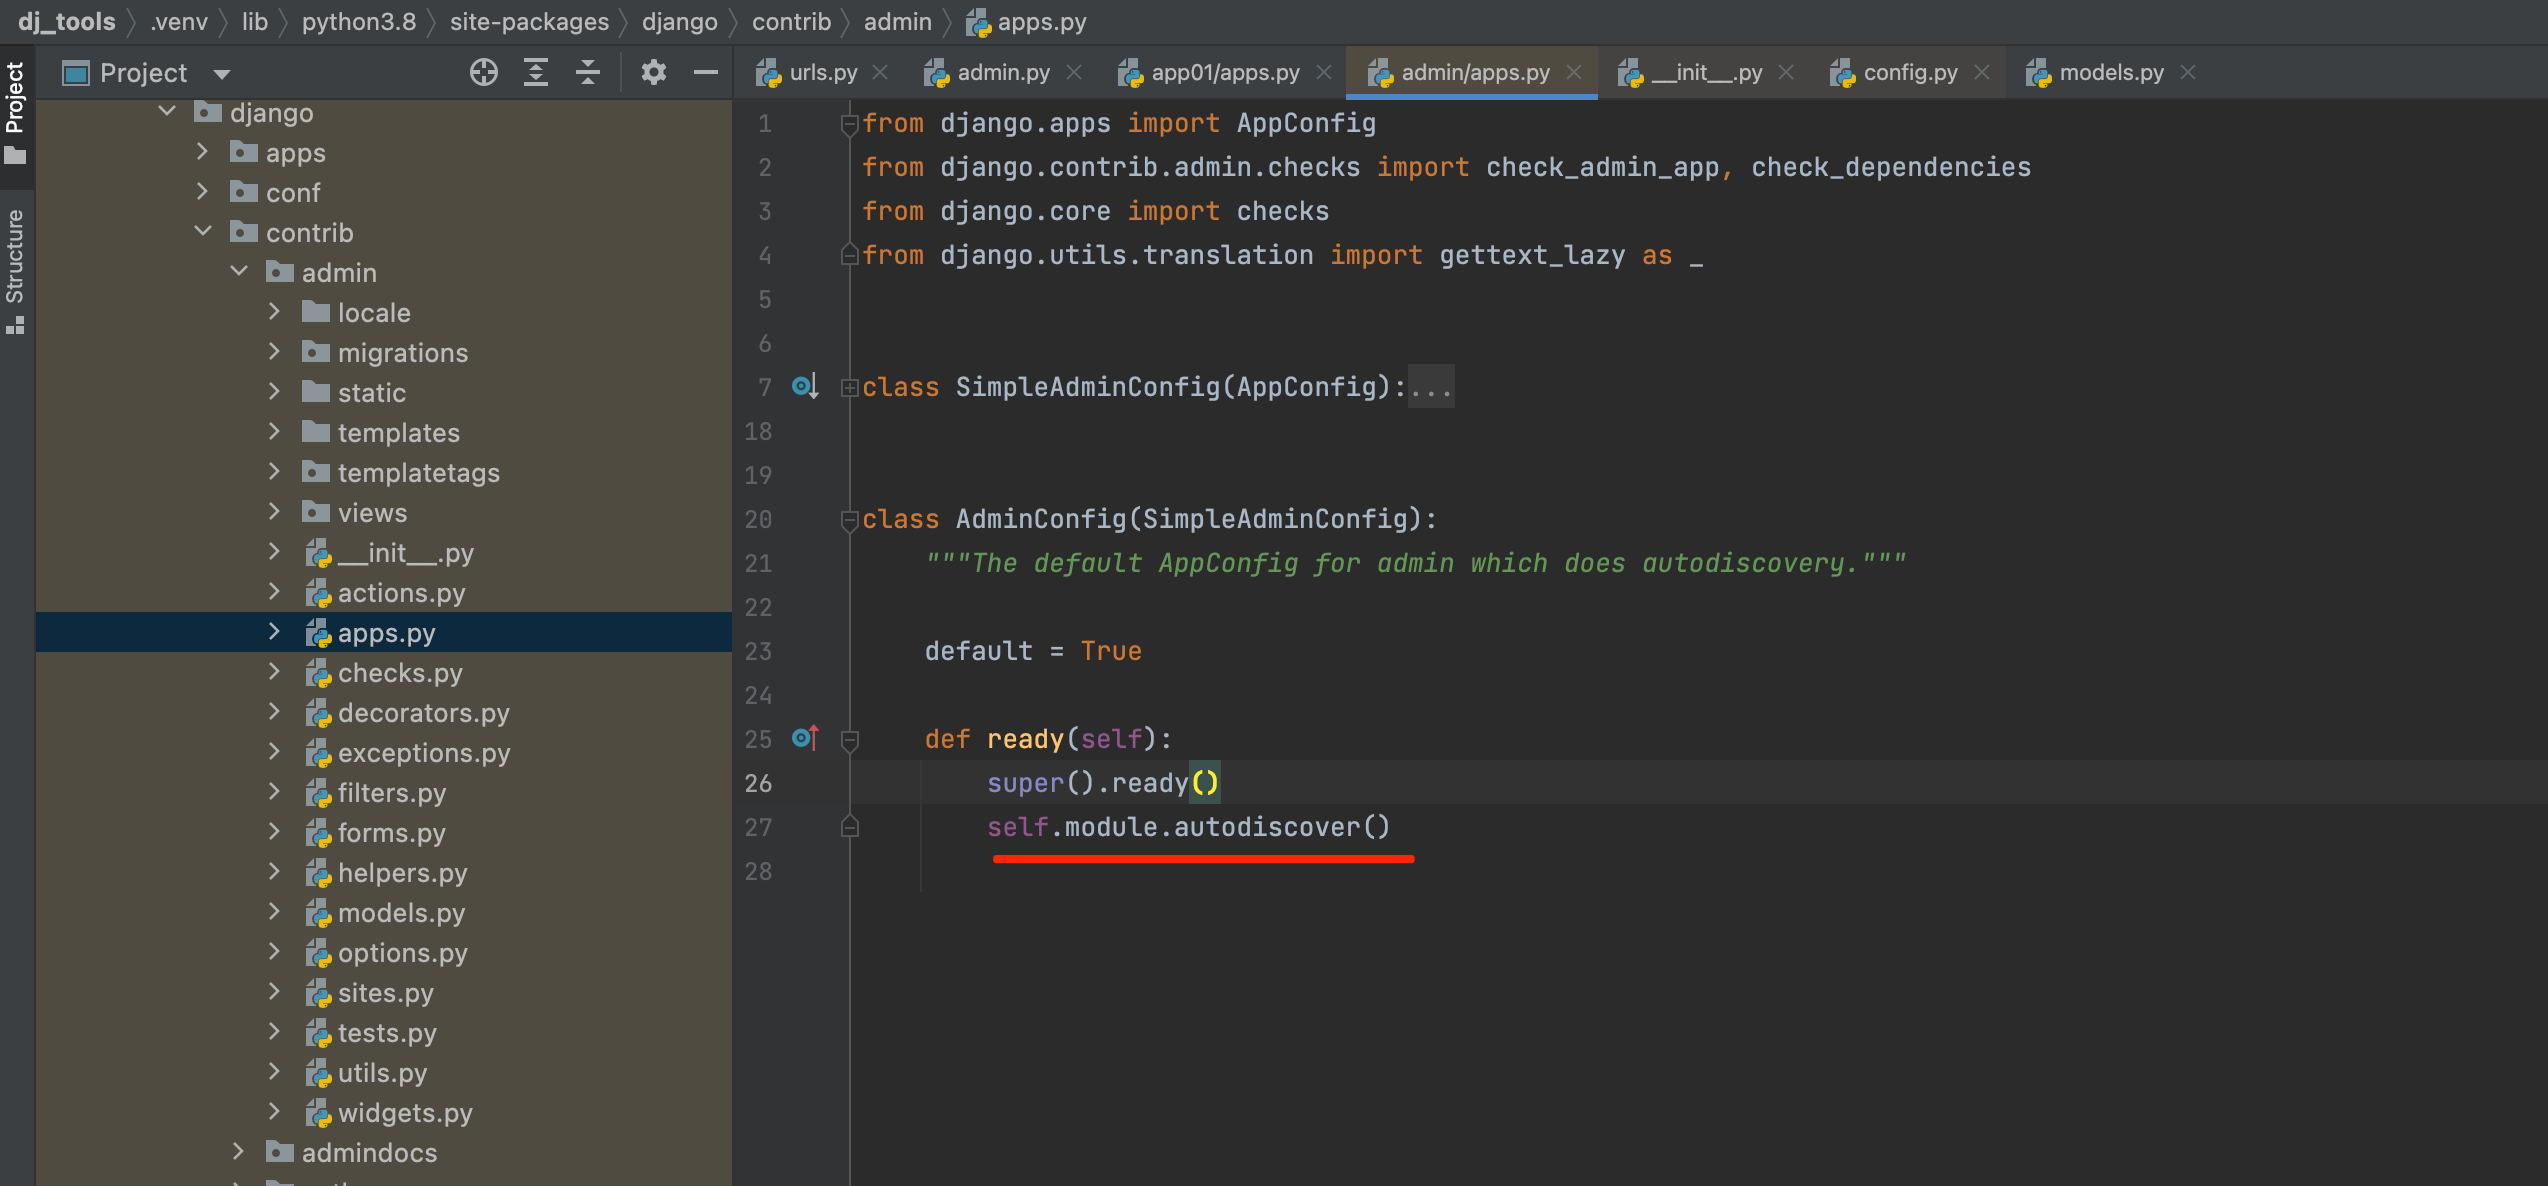Click python3.8 breadcrumb segment

point(359,21)
